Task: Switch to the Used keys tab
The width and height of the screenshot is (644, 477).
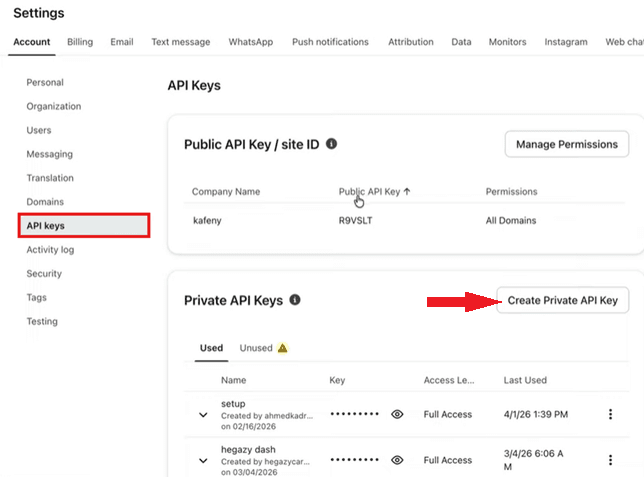Action: point(211,348)
